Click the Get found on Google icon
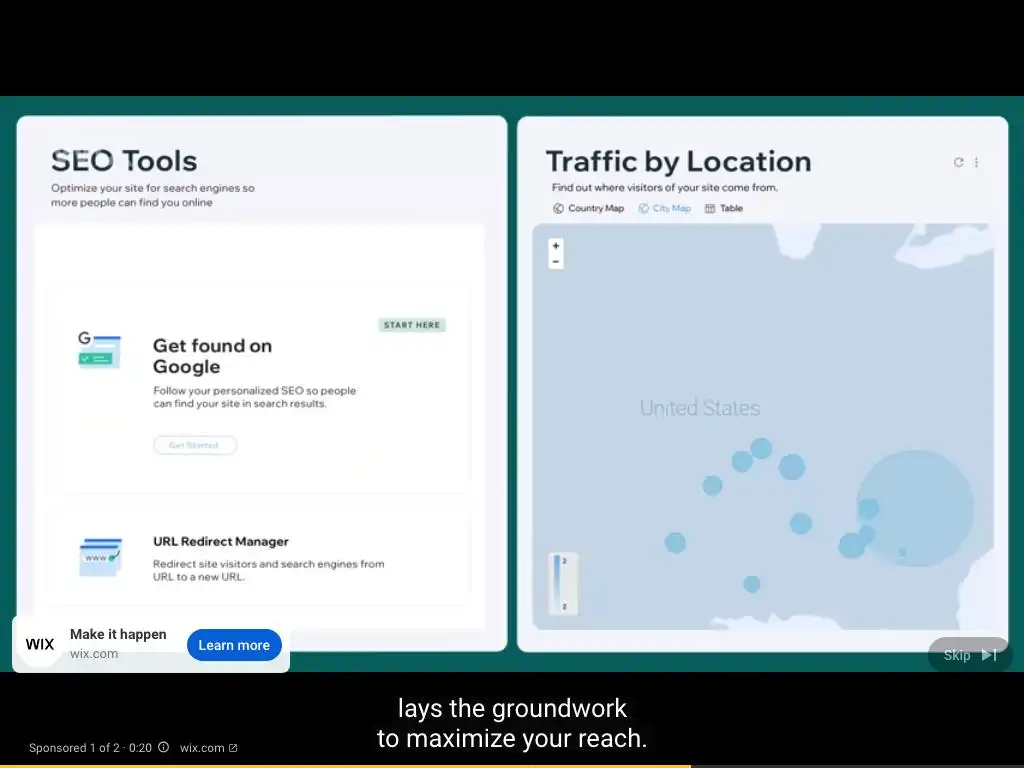1024x768 pixels. coord(99,350)
